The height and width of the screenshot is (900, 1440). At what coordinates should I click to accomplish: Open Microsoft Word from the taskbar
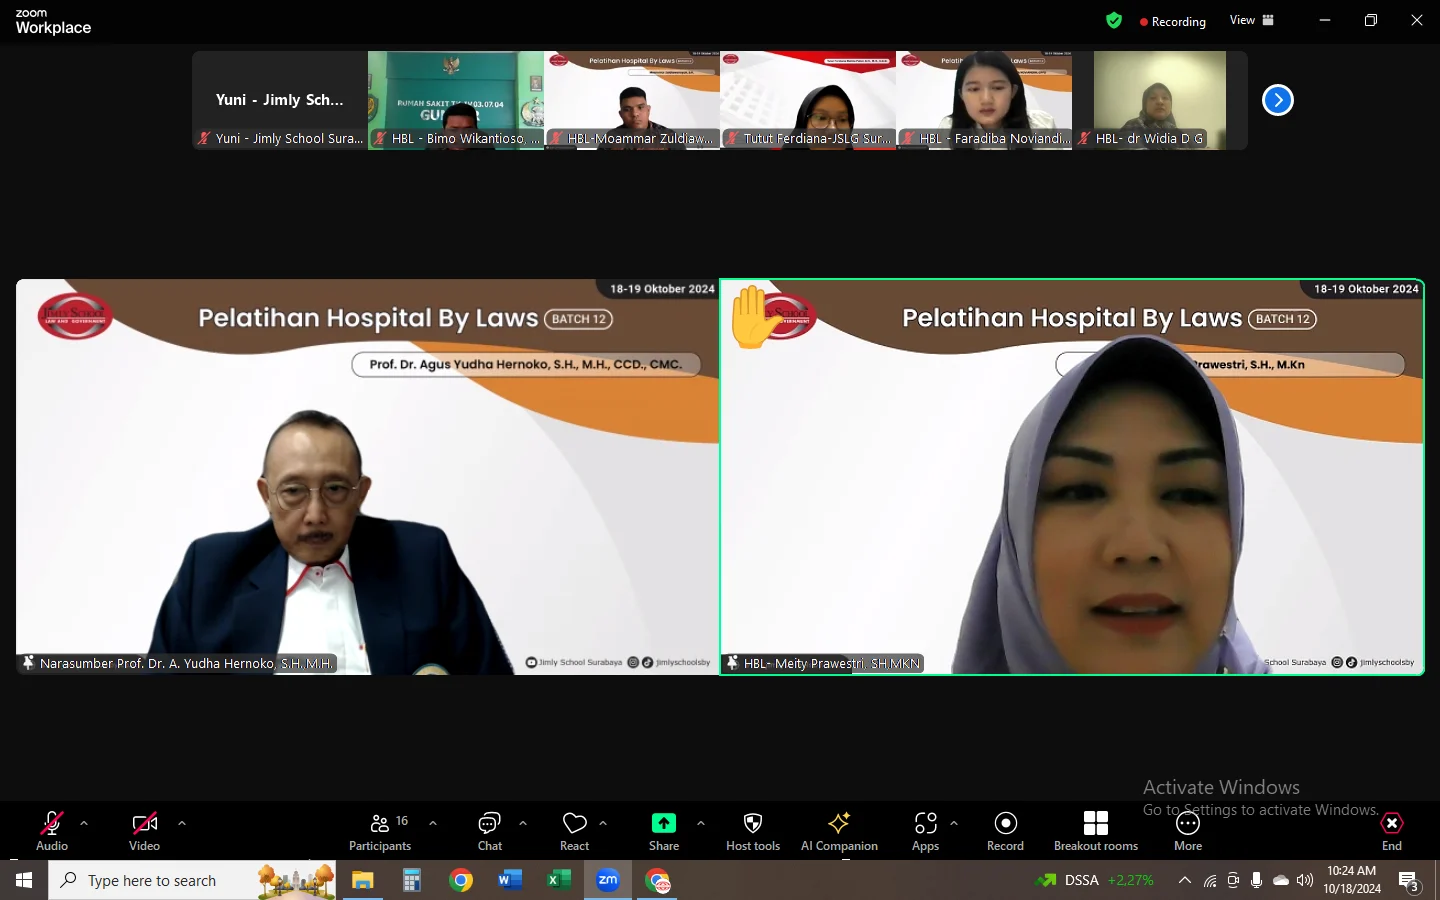coord(510,880)
